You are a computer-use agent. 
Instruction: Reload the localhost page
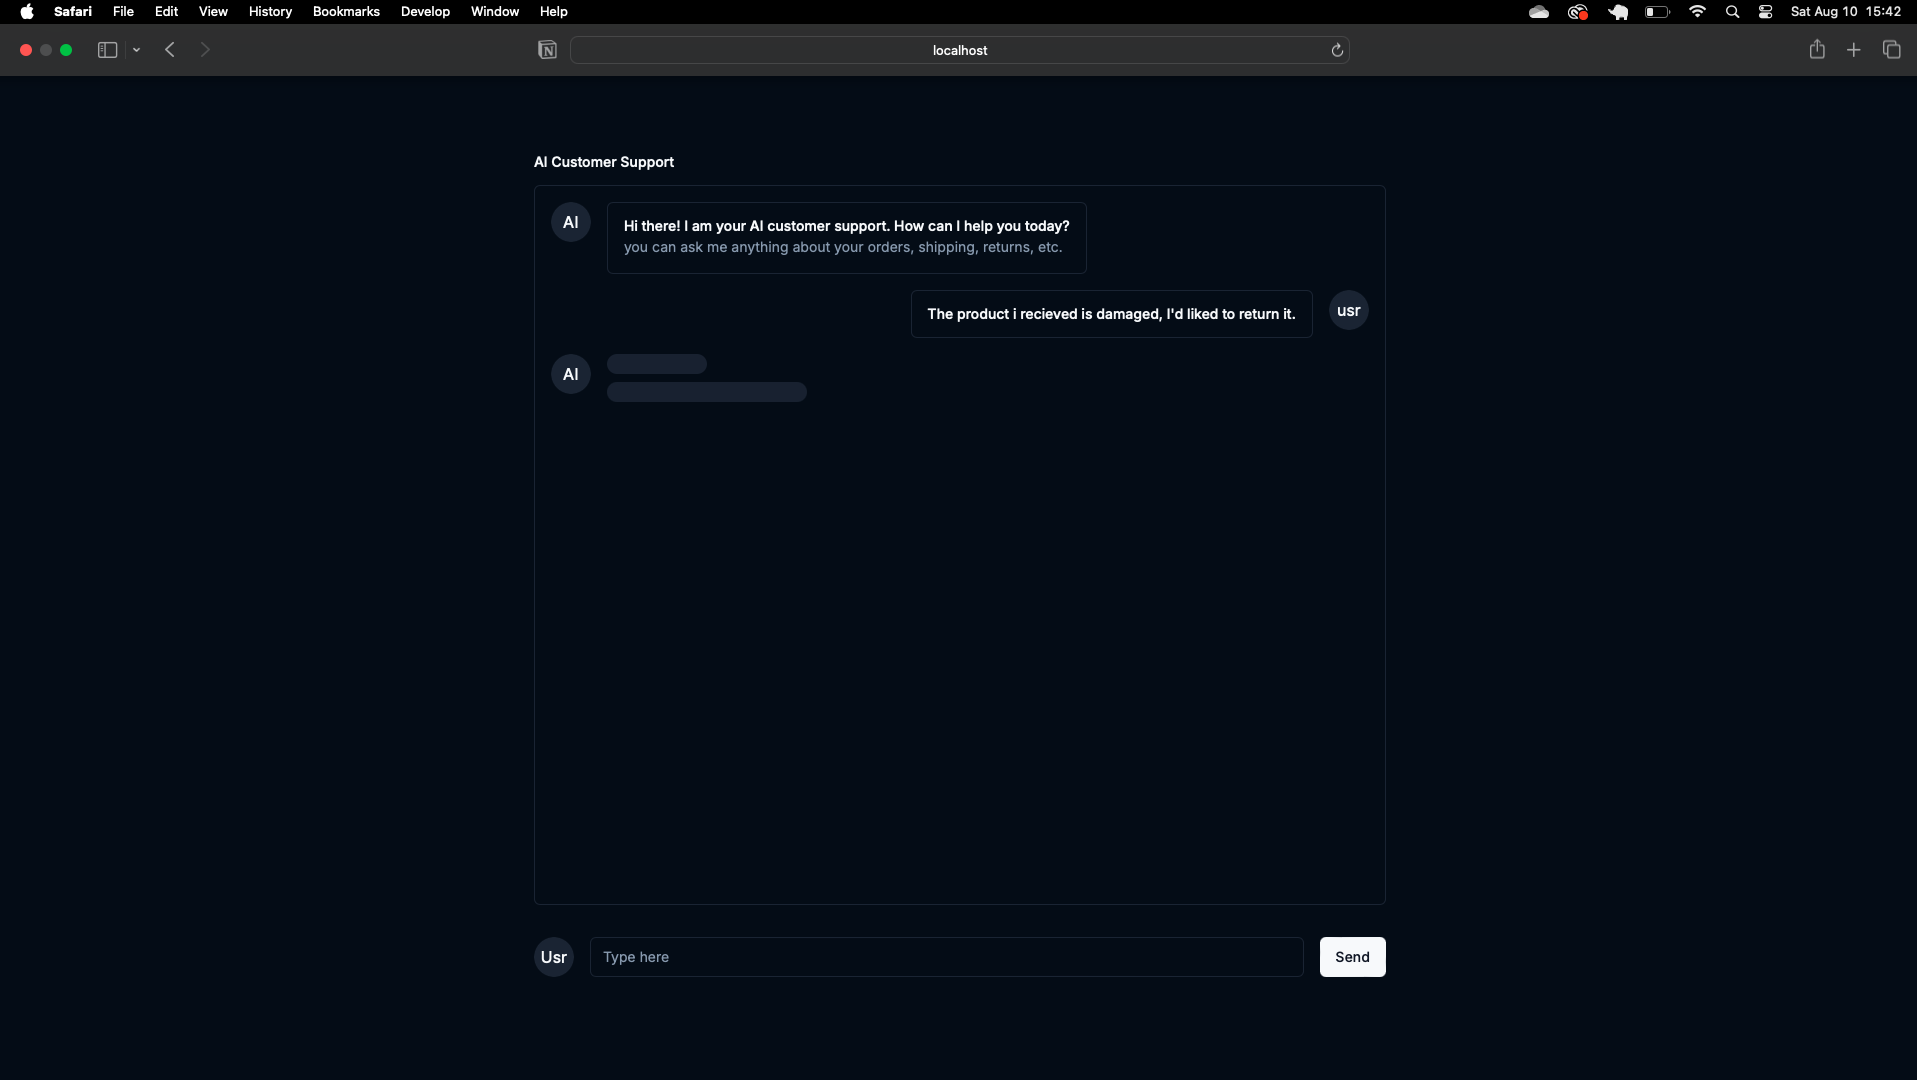1338,50
